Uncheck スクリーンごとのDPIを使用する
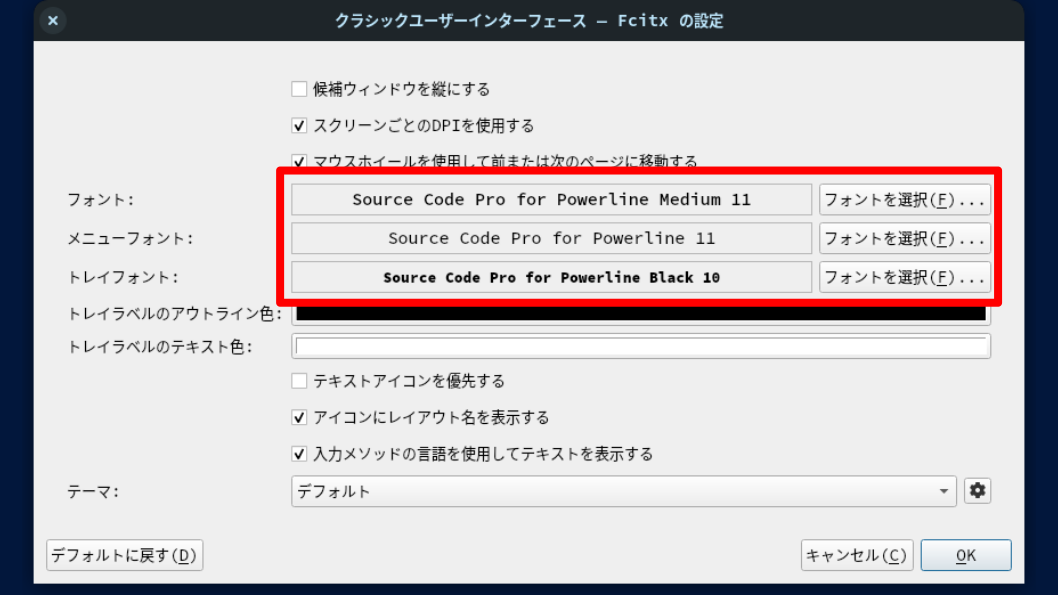1058x595 pixels. [299, 126]
